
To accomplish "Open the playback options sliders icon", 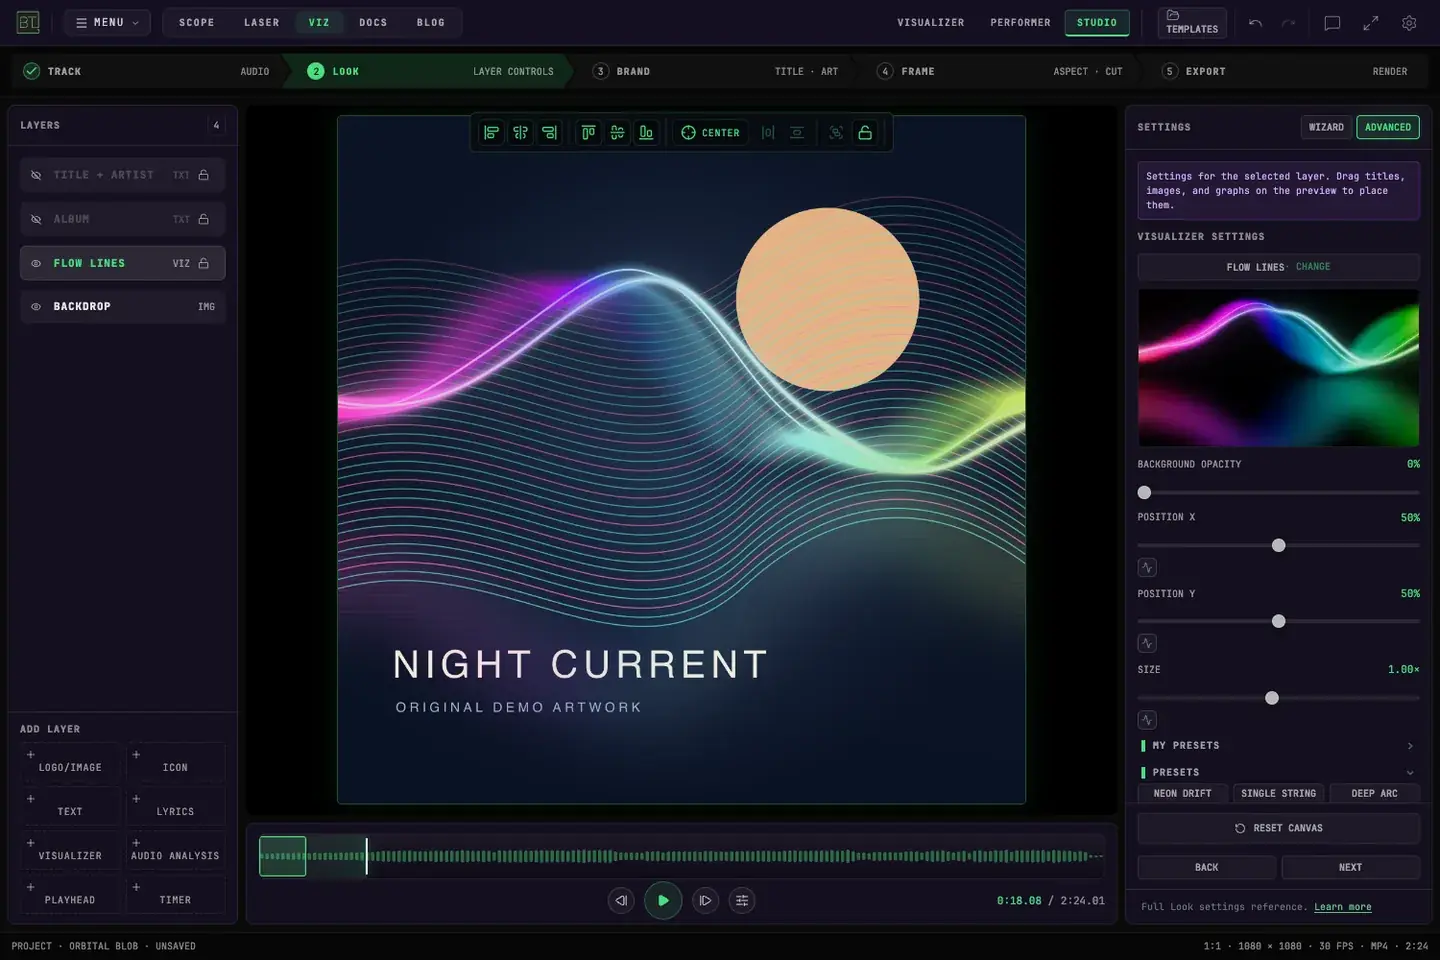I will 742,900.
